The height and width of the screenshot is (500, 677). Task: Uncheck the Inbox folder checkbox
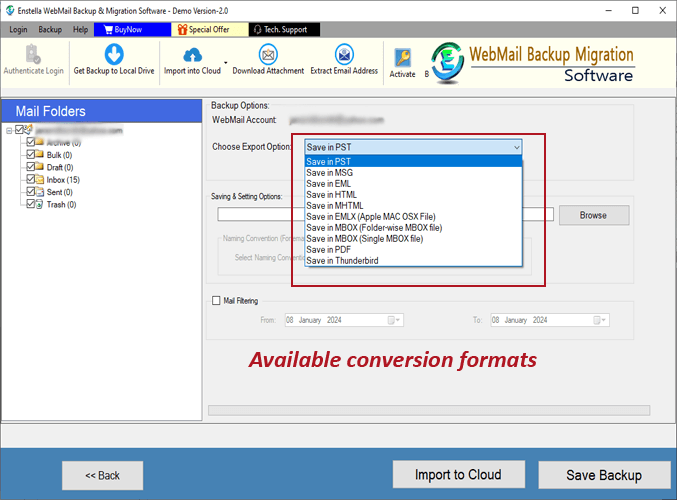(31, 179)
